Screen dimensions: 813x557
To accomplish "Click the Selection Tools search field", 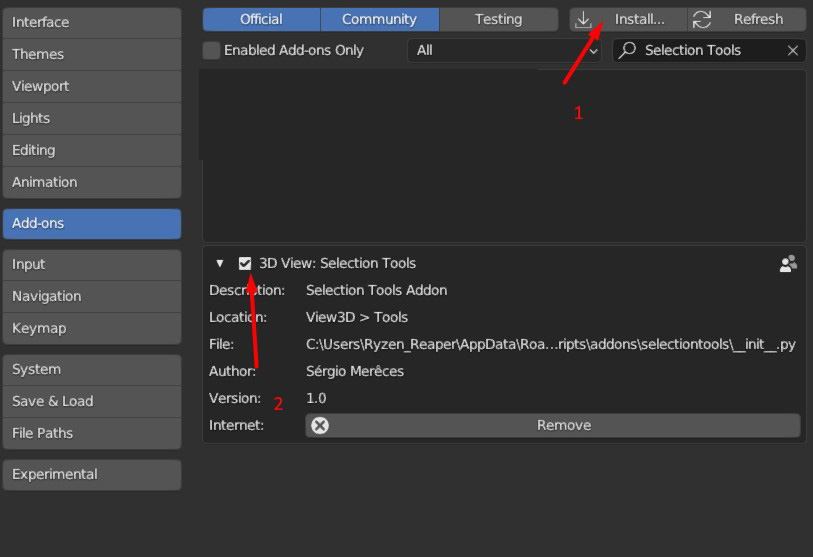I will (710, 50).
